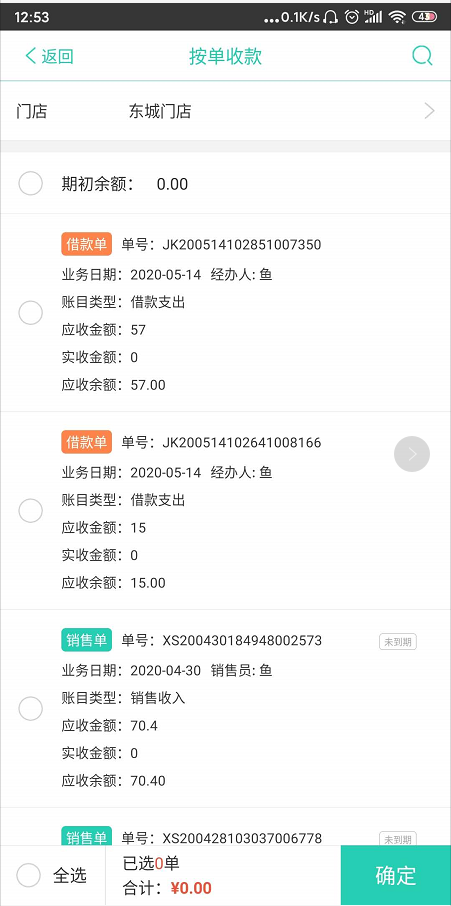Viewport: 451px width, 906px height.
Task: Tap the 未到期 badge on XS200428103037006778
Action: [x=398, y=839]
